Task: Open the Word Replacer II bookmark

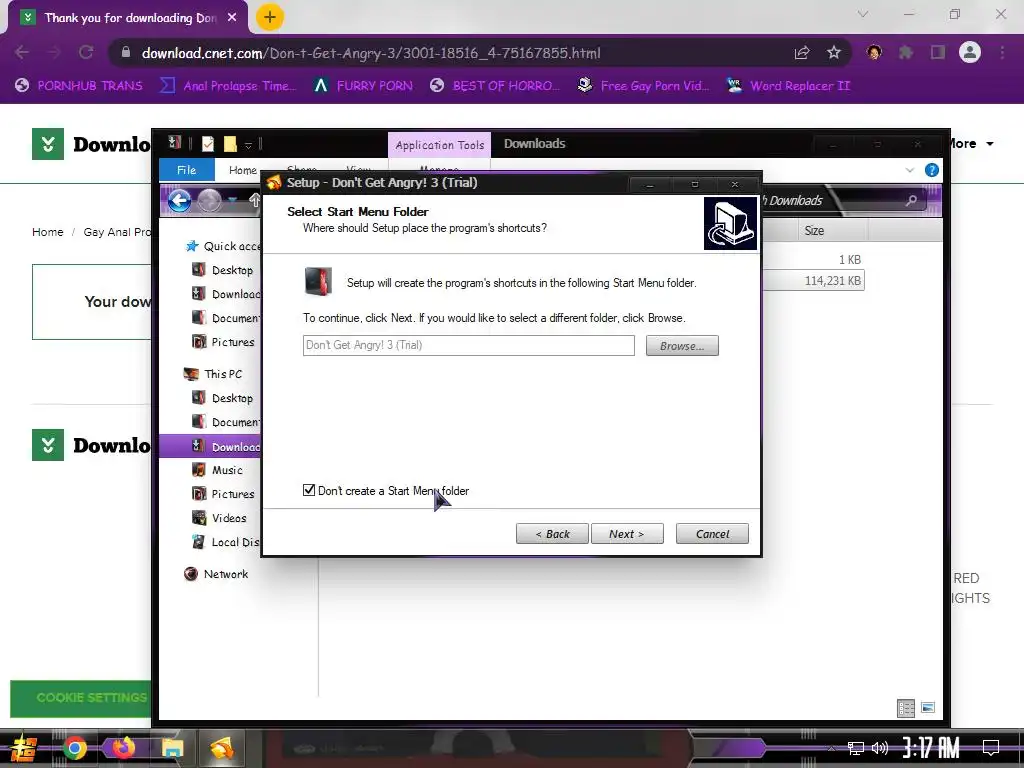Action: (789, 86)
